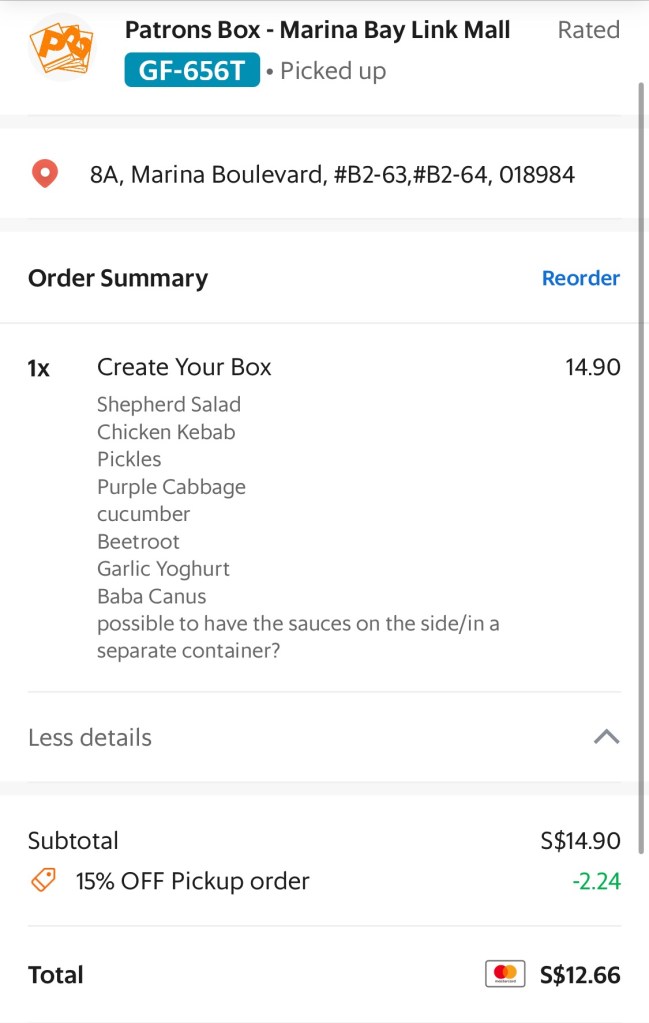Image resolution: width=649 pixels, height=1023 pixels.
Task: Click the Less details label
Action: pos(90,738)
